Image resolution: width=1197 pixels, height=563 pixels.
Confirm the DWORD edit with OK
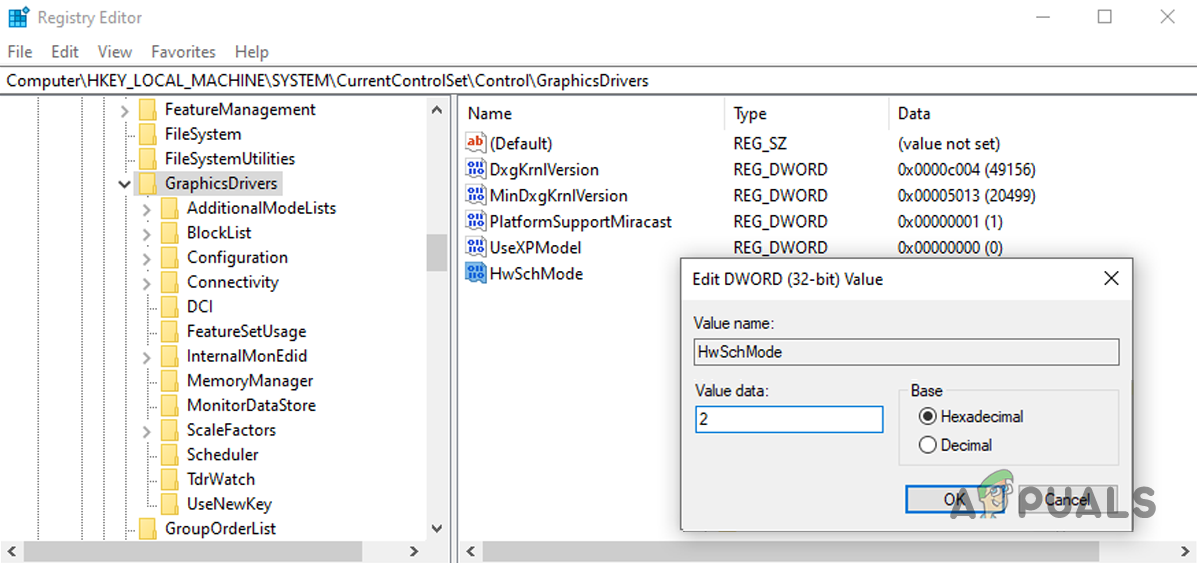click(954, 499)
